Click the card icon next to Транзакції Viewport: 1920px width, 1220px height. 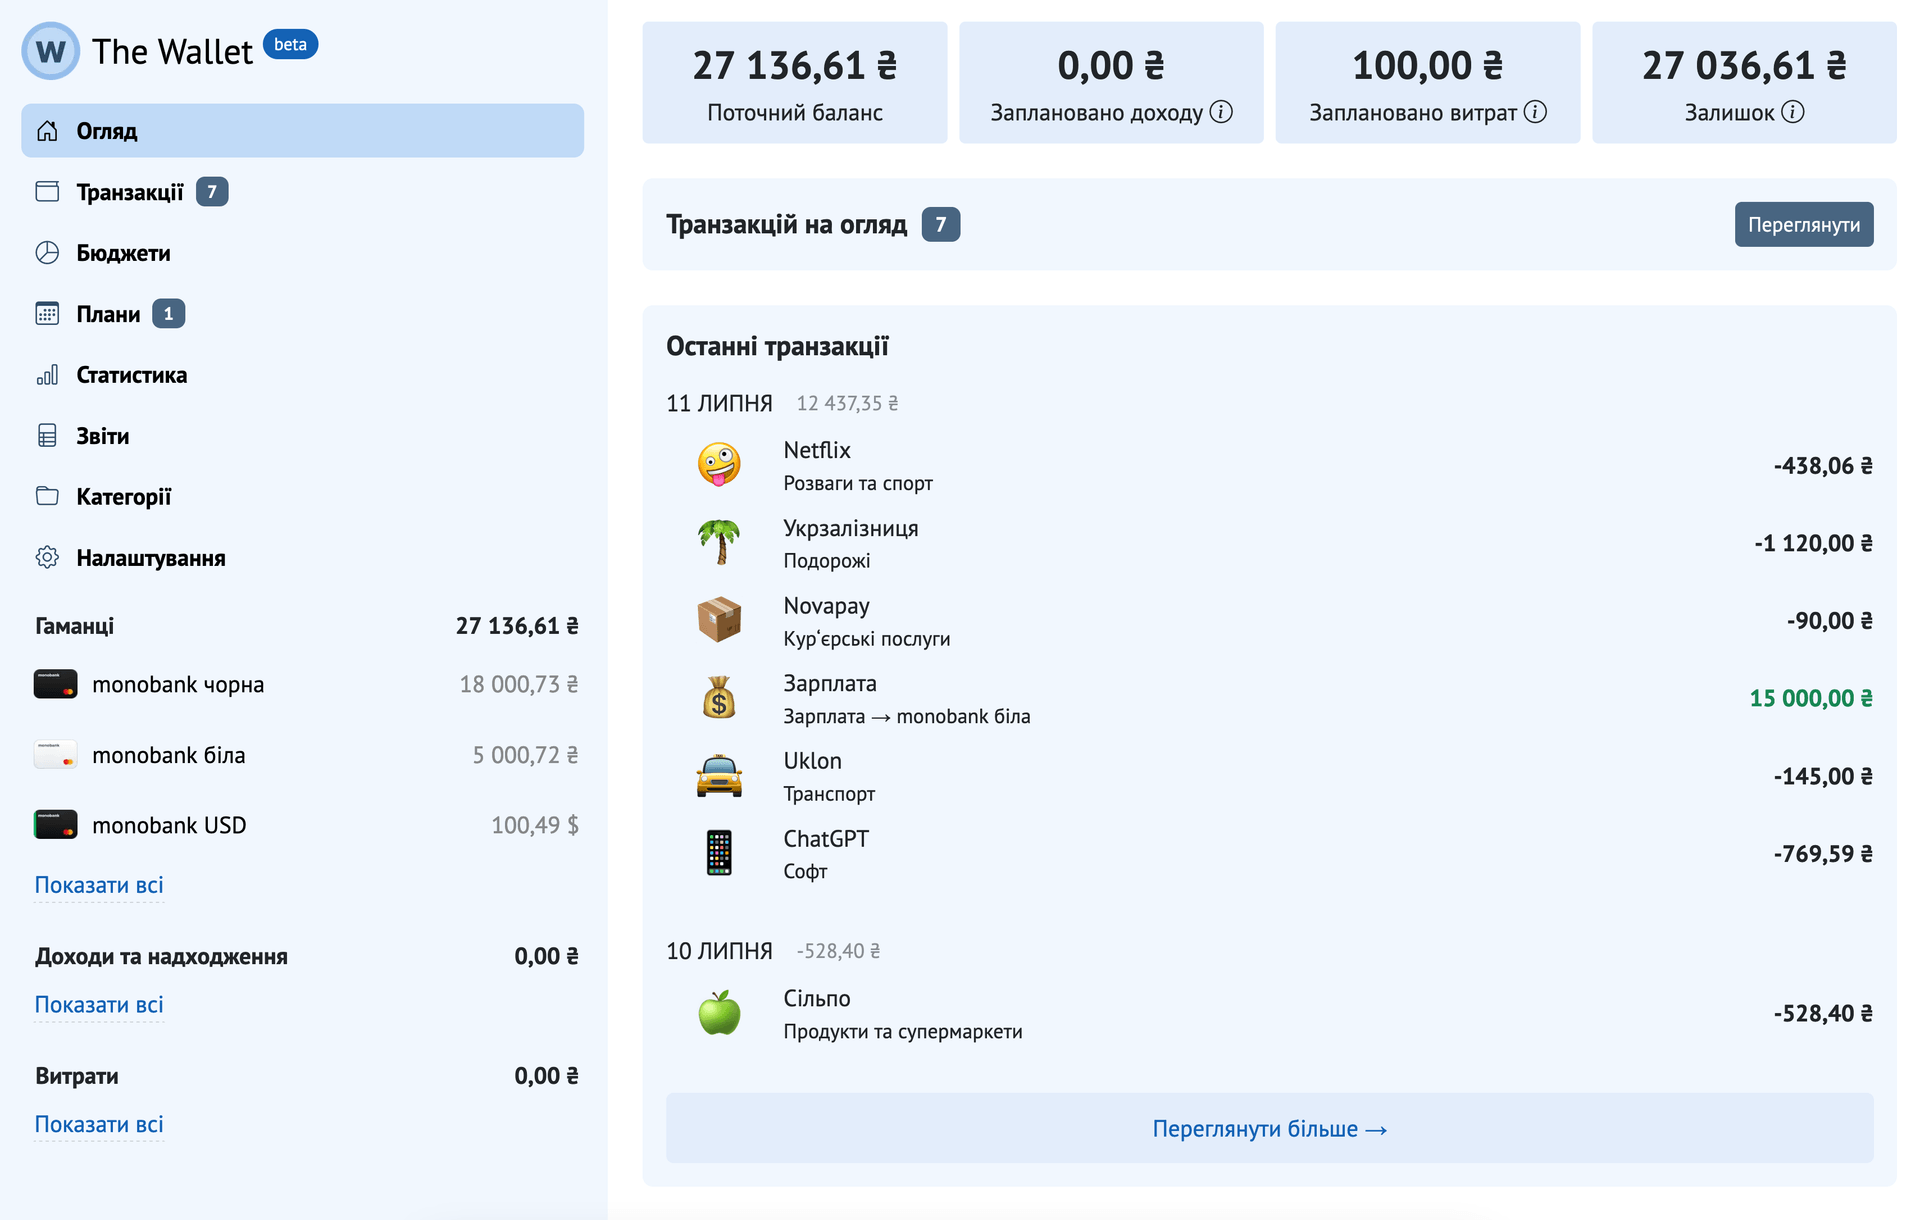47,192
